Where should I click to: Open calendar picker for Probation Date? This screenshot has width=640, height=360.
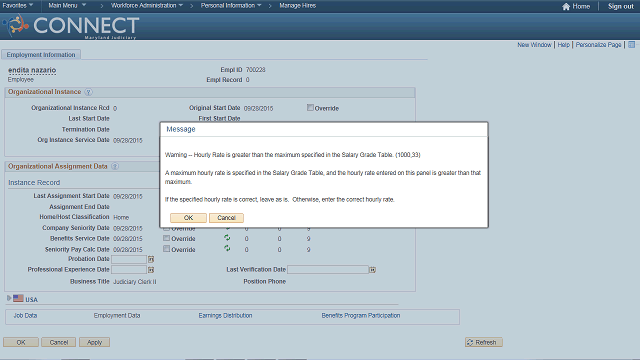(x=151, y=259)
